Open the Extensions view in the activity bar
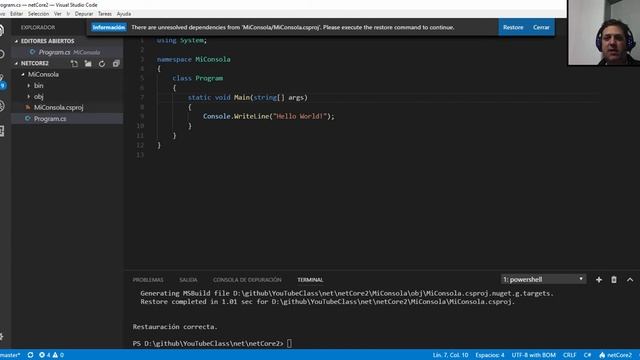The image size is (640, 360). (x=2, y=131)
